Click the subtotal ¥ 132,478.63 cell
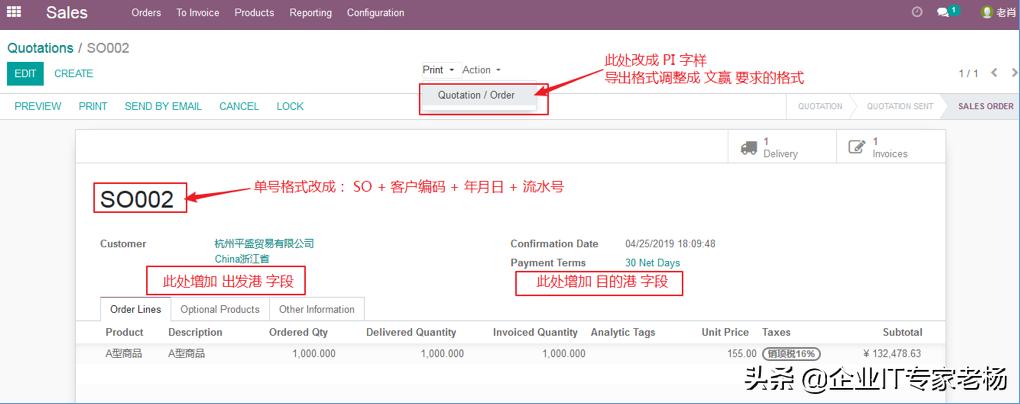1020x404 pixels. click(x=892, y=354)
